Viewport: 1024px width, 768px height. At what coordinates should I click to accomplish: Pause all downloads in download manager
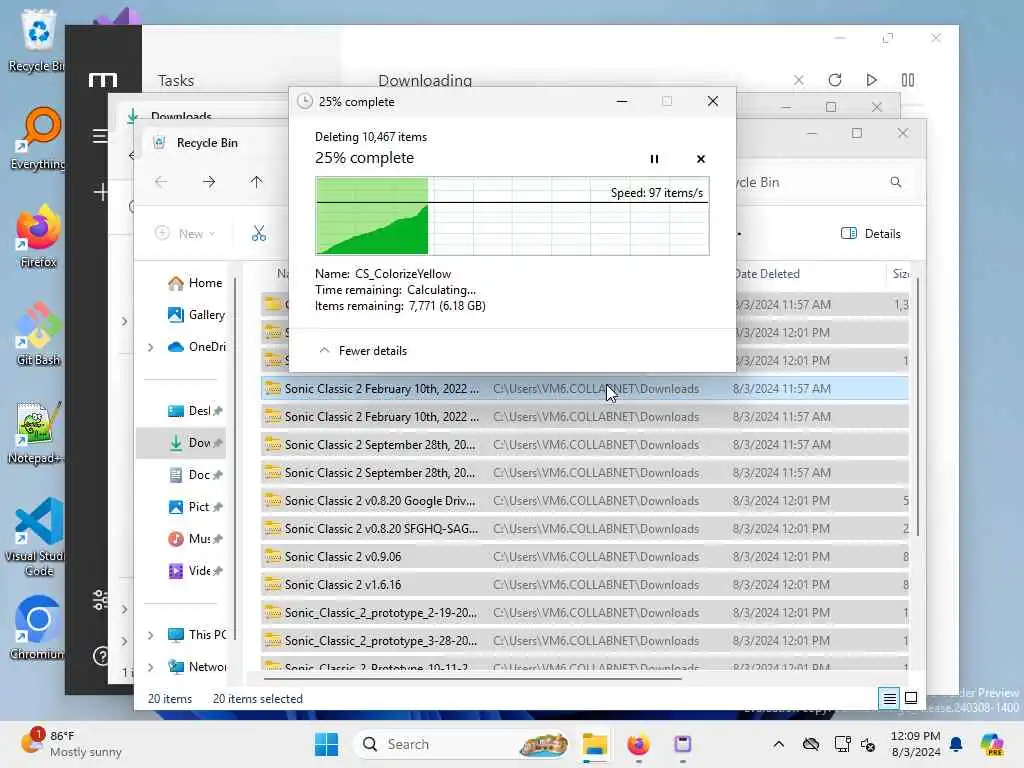coord(908,80)
